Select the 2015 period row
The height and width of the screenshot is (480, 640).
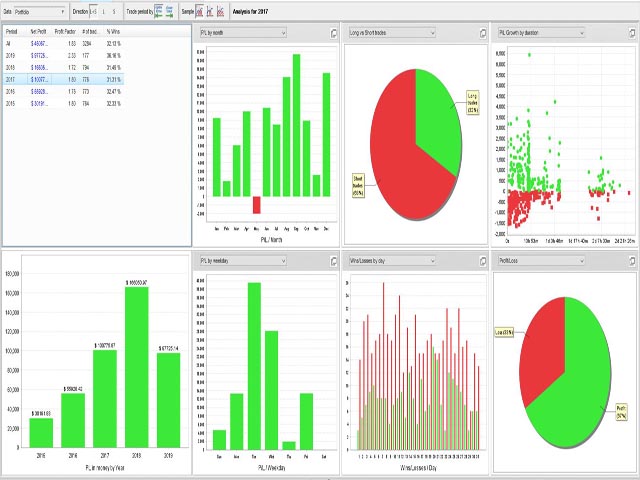(63, 104)
